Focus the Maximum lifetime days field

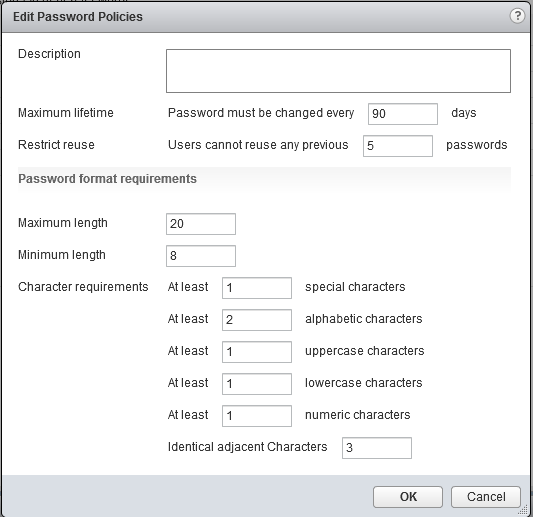(x=403, y=114)
